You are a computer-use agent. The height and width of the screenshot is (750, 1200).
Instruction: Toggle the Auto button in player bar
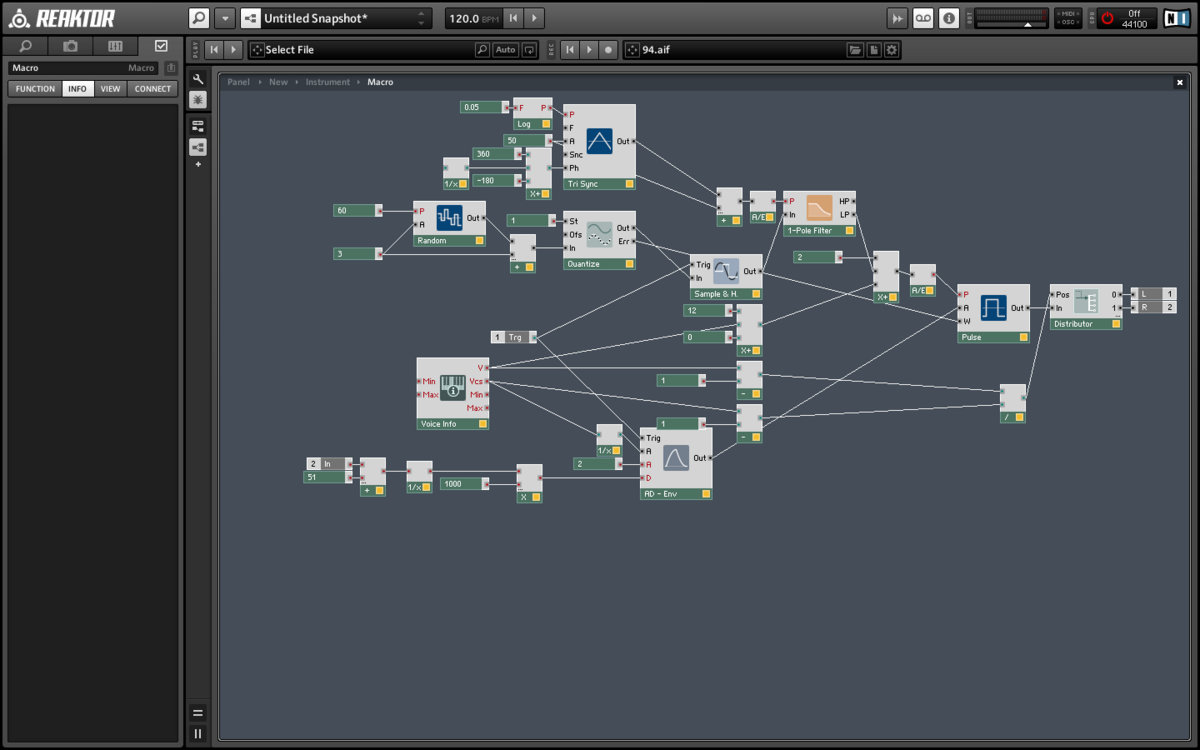[506, 50]
